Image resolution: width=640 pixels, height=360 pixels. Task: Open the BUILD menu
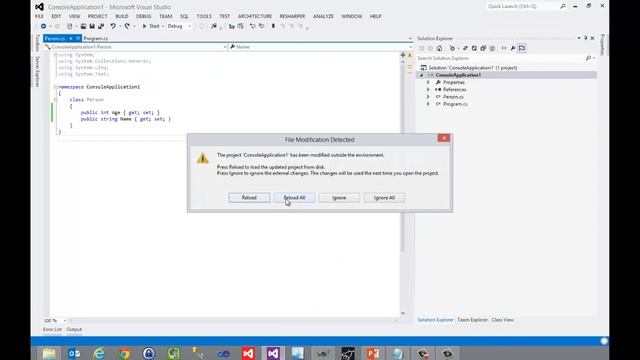(122, 16)
